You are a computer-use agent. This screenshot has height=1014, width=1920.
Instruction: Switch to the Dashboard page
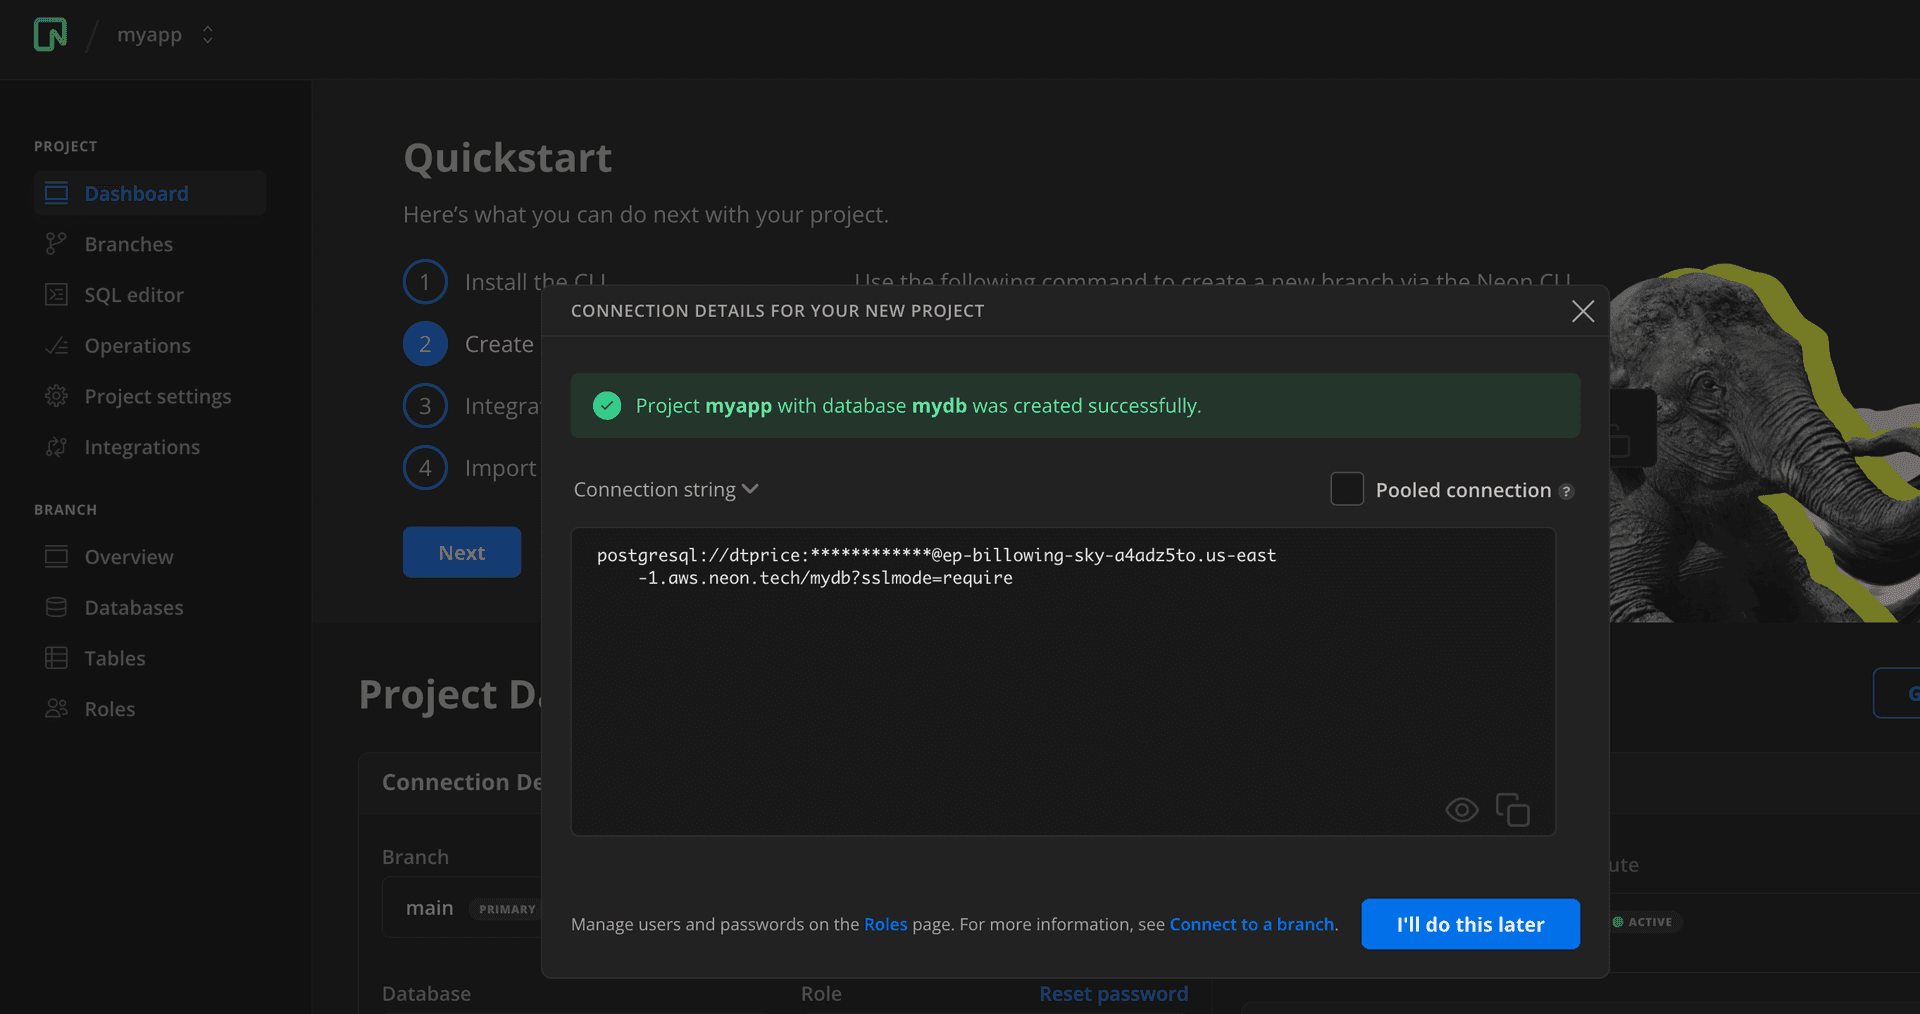pos(136,193)
